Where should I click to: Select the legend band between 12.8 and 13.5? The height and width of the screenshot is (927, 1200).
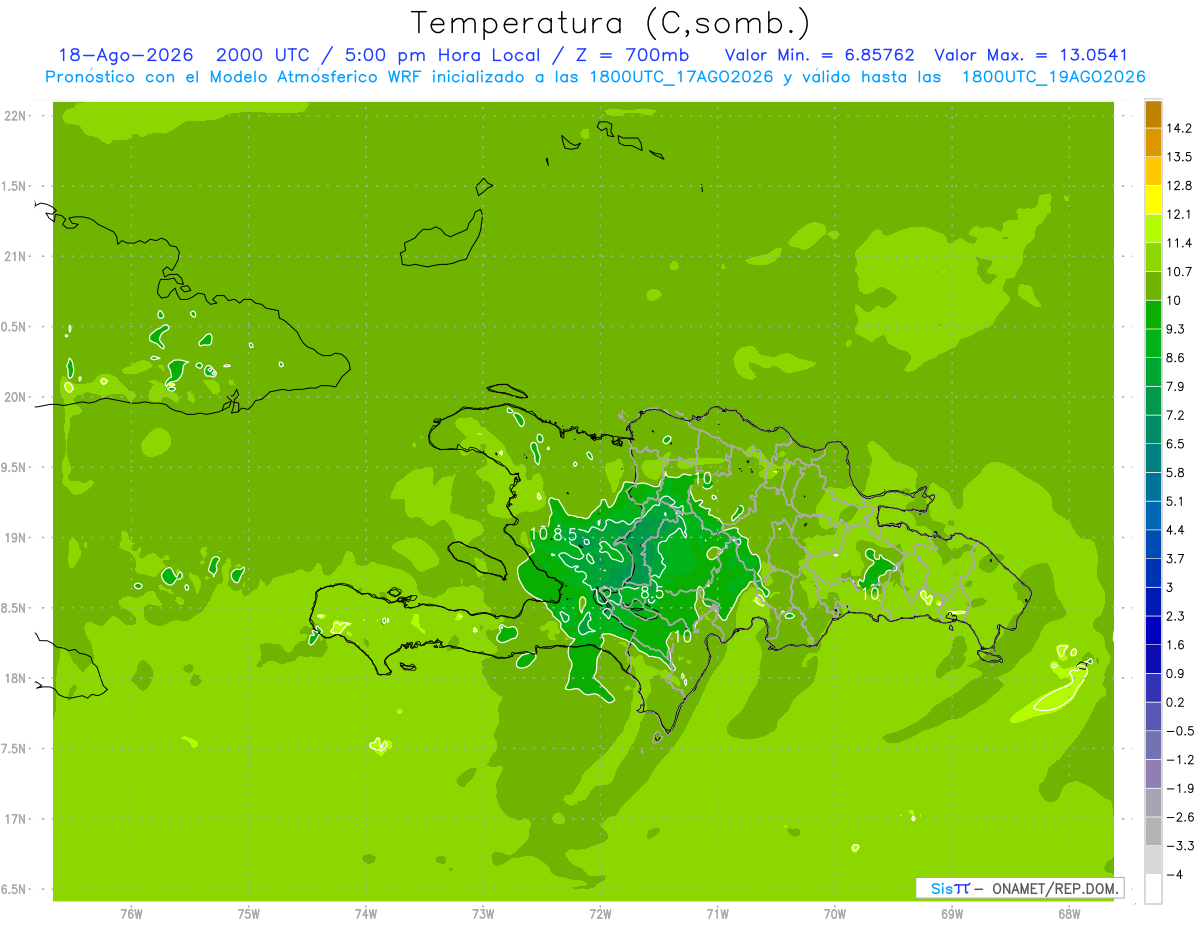[x=1153, y=171]
